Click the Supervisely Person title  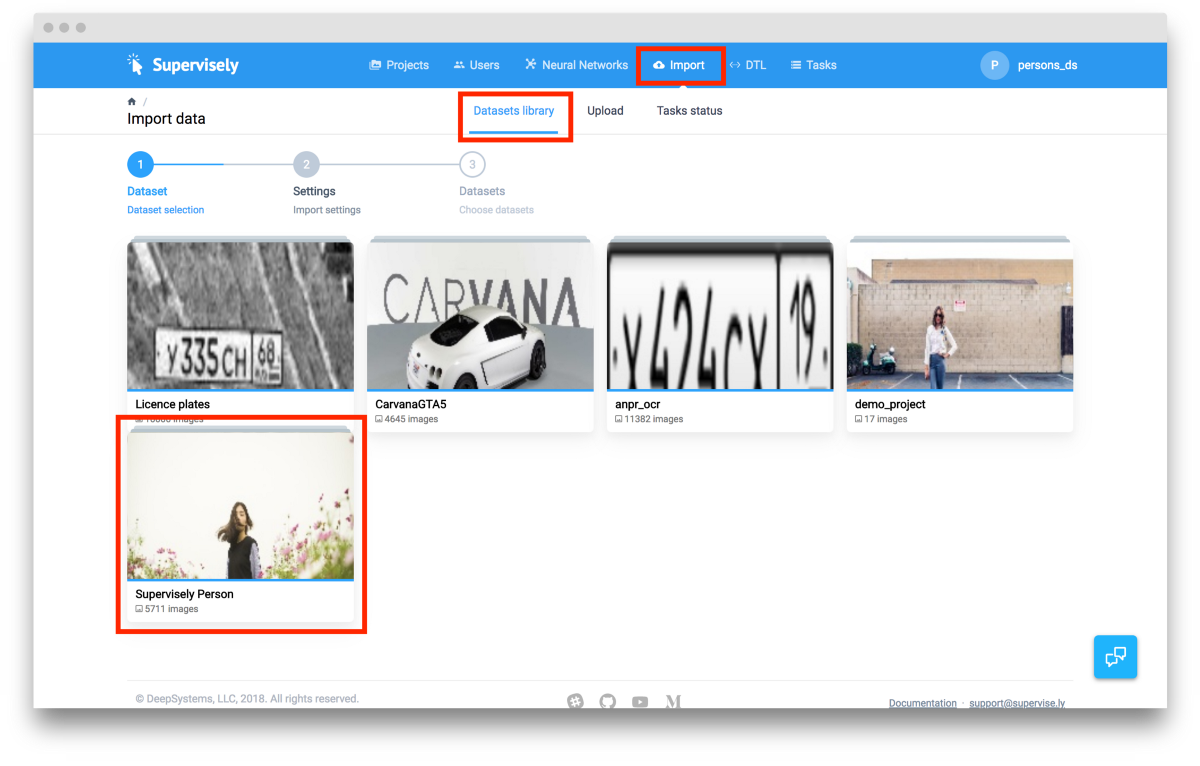point(184,594)
